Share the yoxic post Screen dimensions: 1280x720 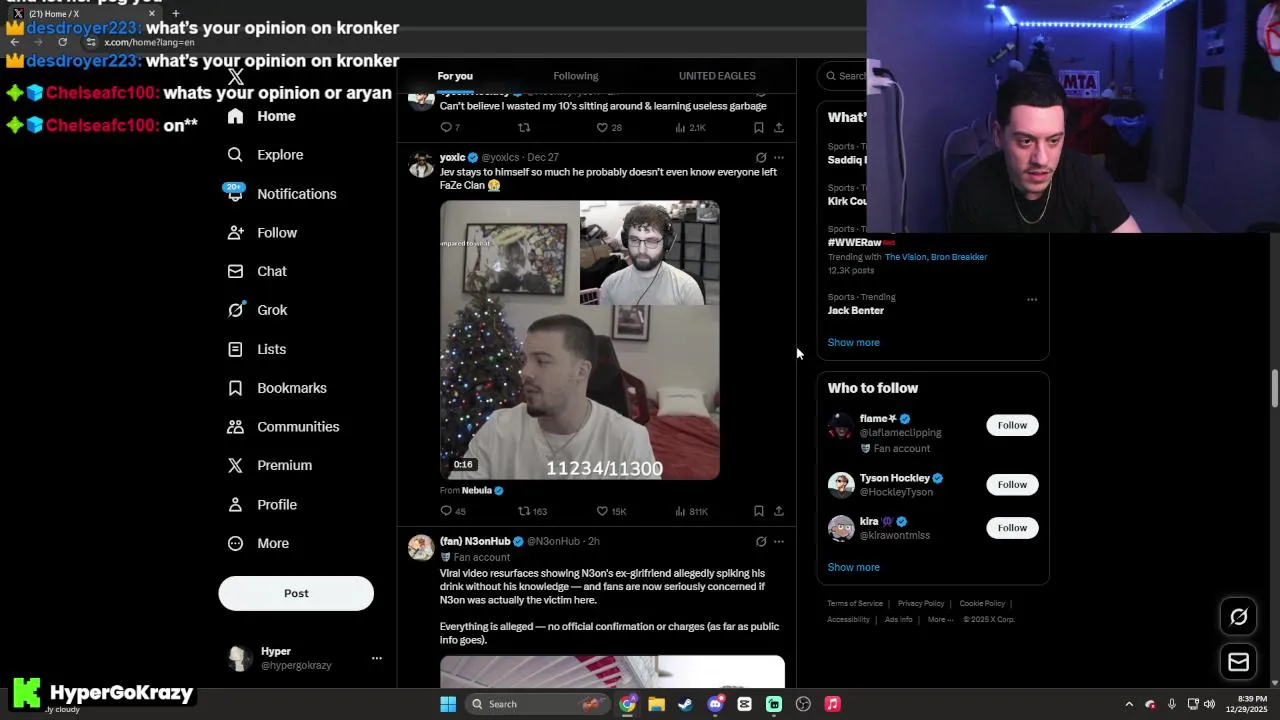point(779,511)
